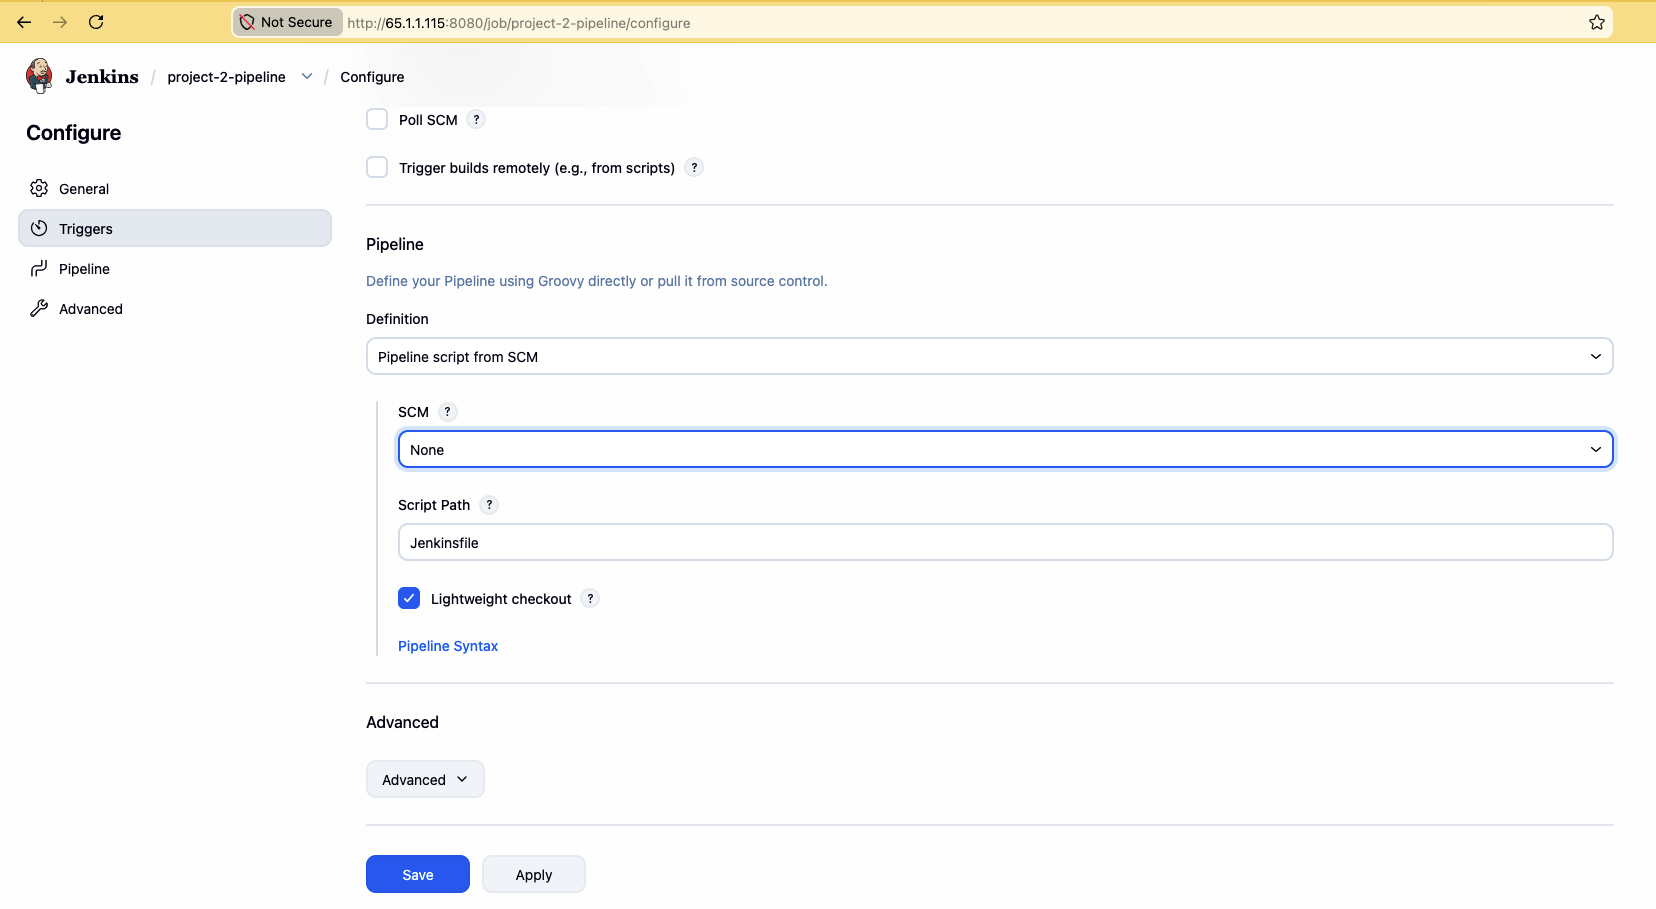Click the Configure breadcrumb
This screenshot has height=909, width=1656.
click(x=372, y=77)
